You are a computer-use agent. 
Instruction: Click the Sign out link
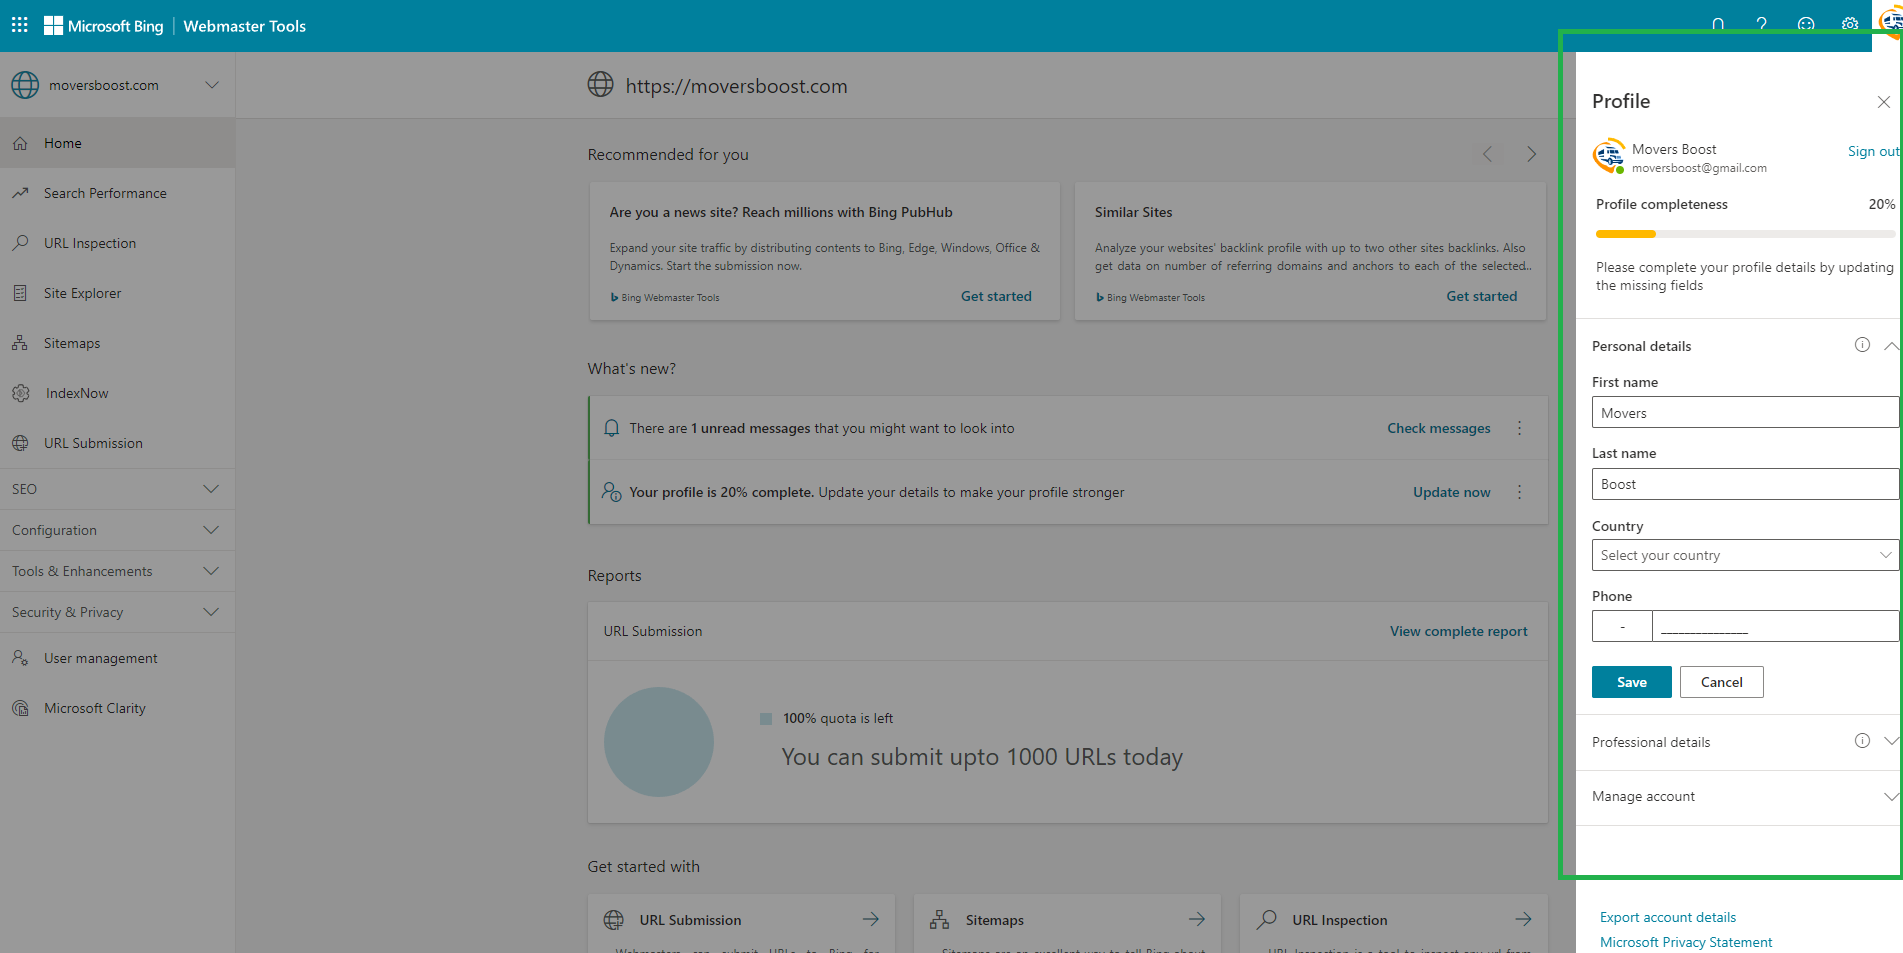pyautogui.click(x=1872, y=151)
